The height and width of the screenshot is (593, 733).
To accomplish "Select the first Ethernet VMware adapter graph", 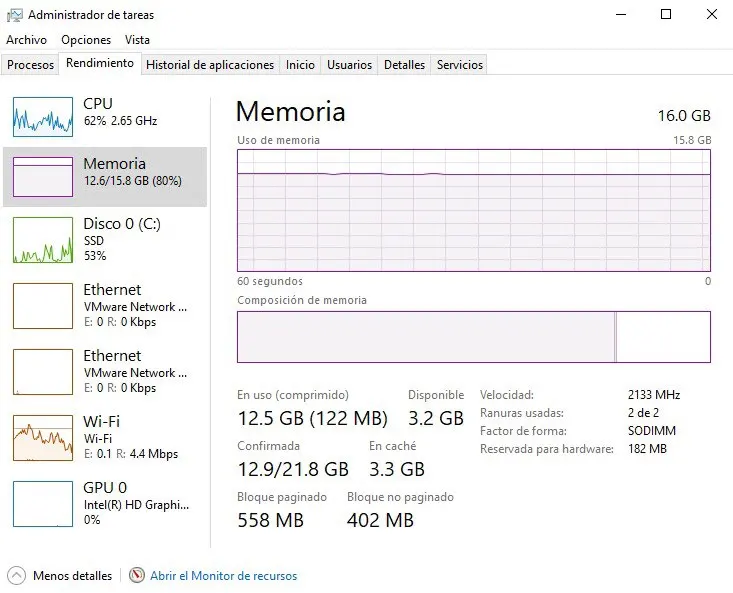I will pyautogui.click(x=43, y=305).
